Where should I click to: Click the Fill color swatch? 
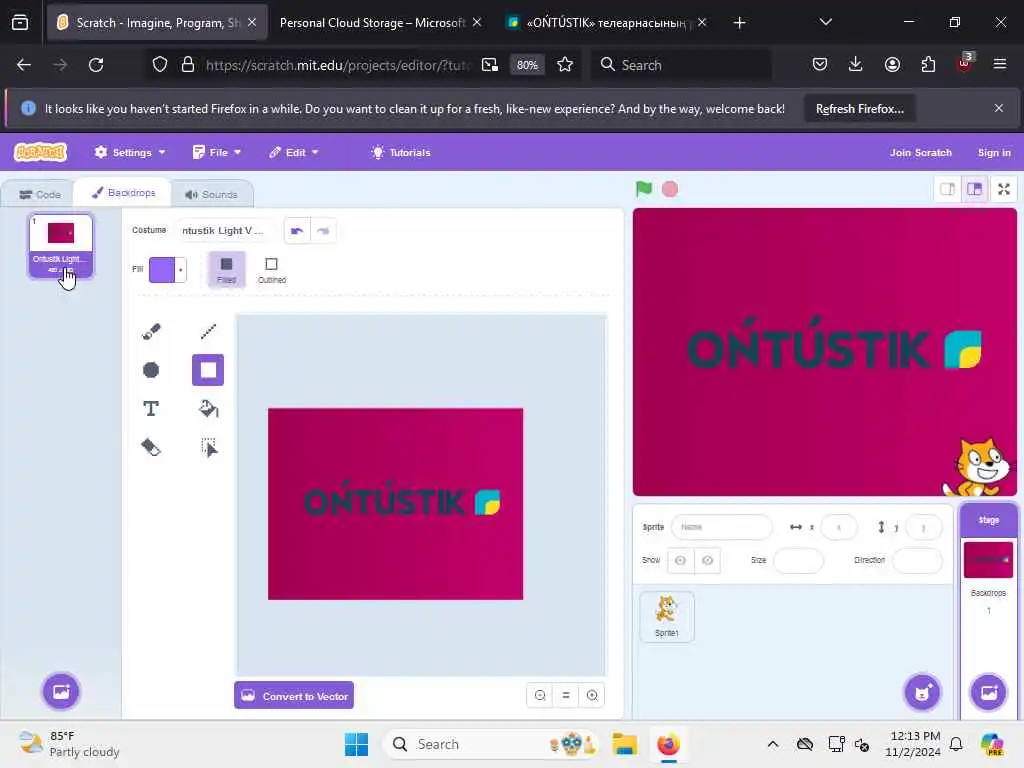coord(163,270)
